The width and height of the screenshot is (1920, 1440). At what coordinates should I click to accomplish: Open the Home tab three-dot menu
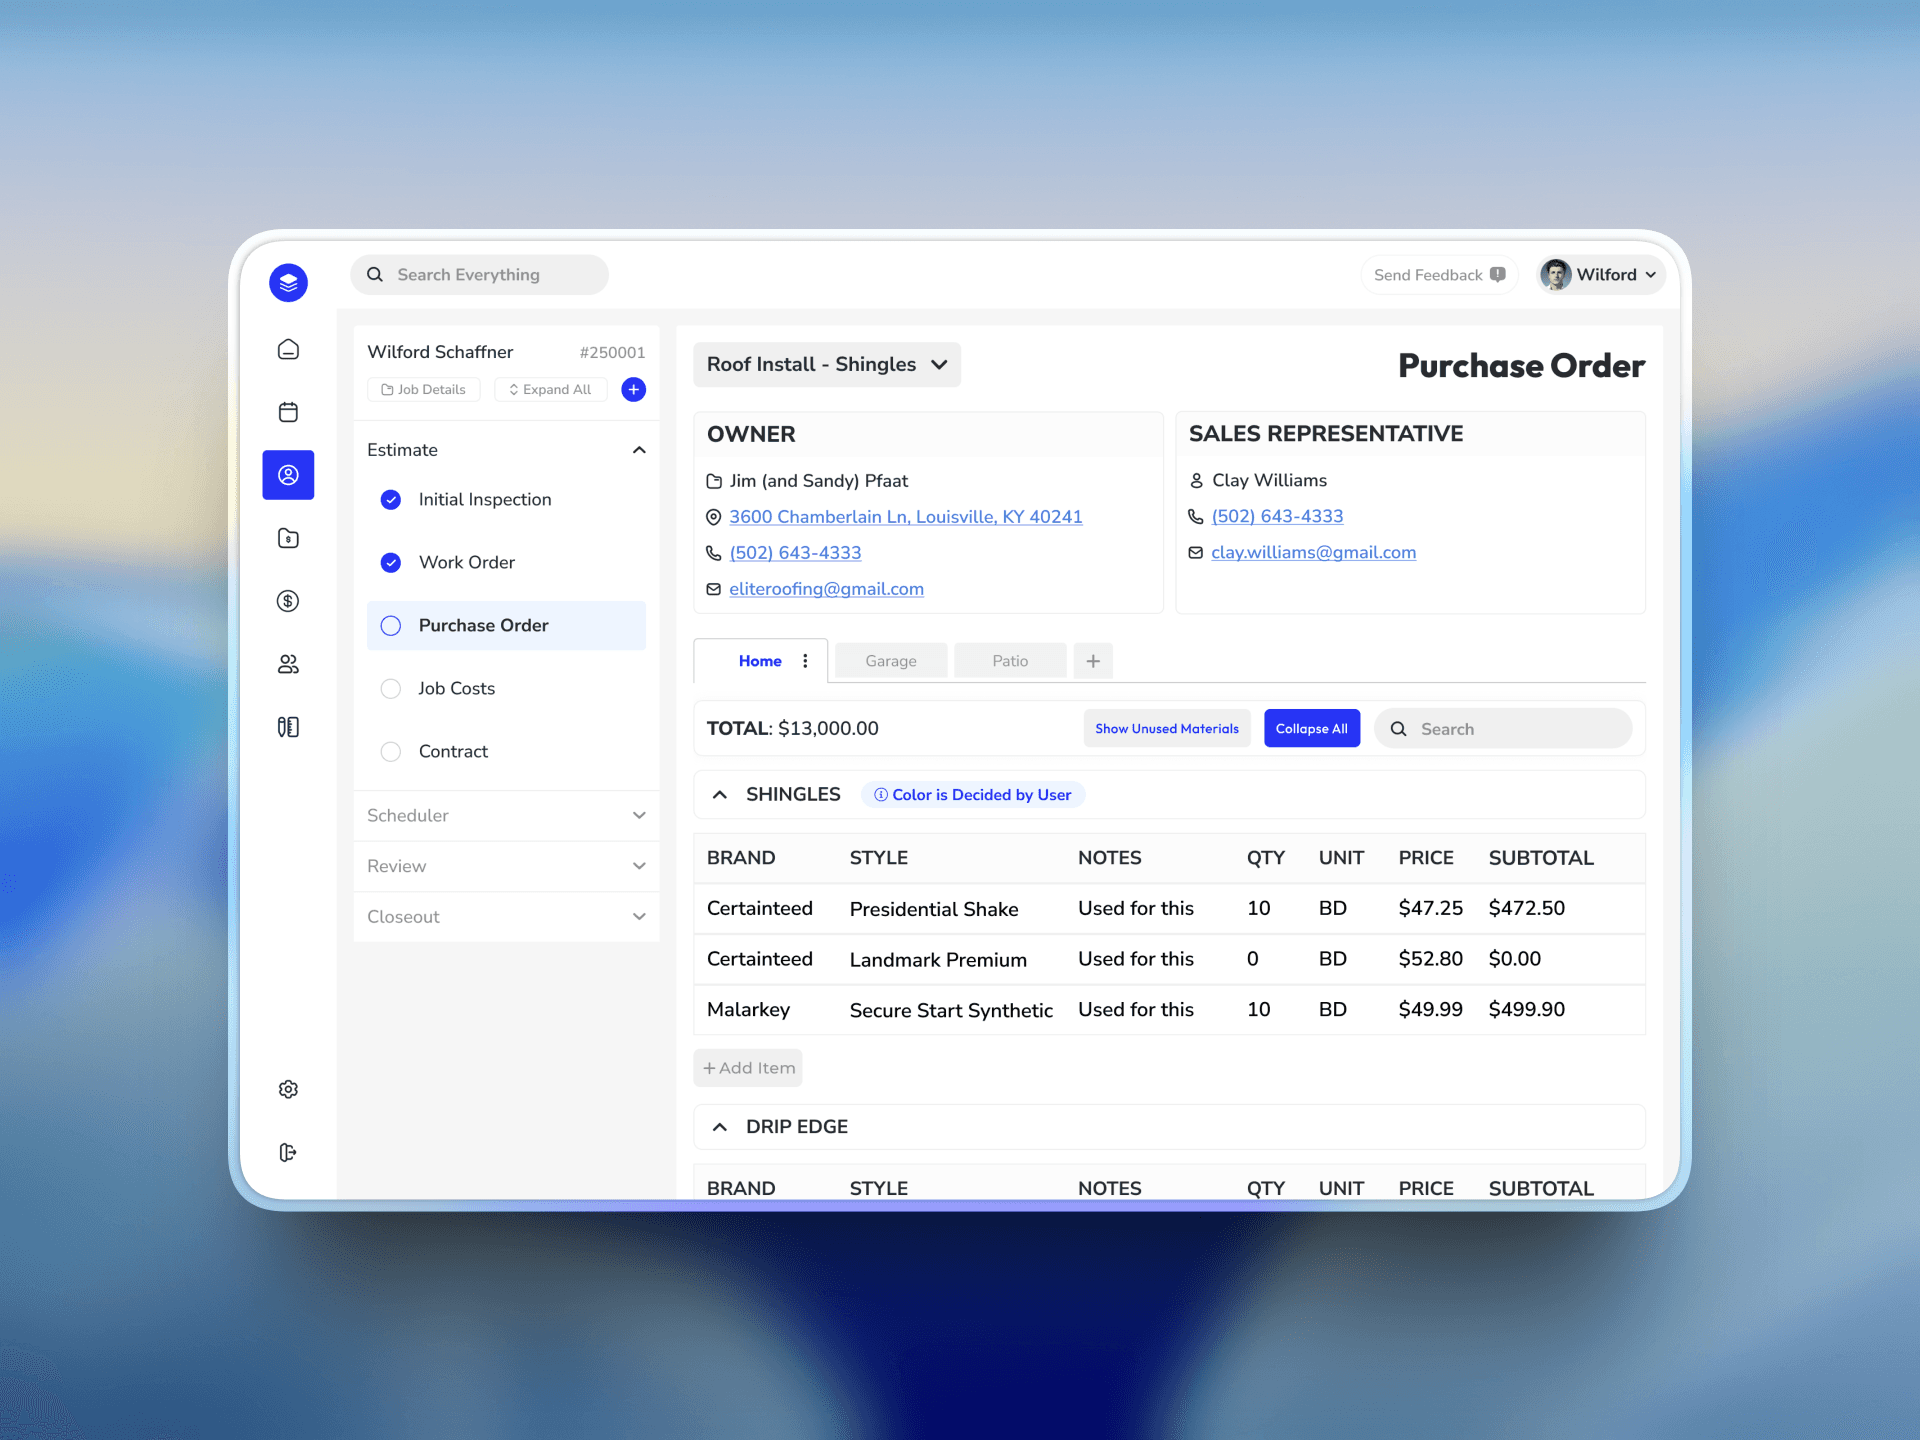tap(805, 661)
